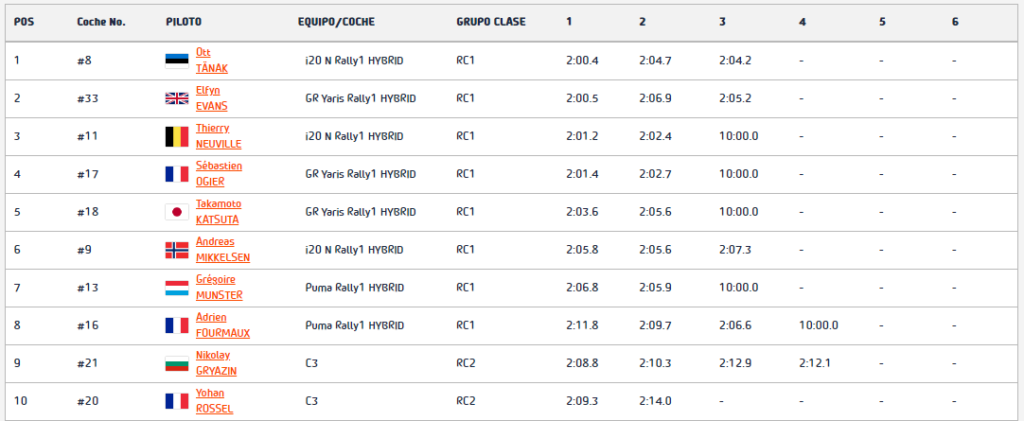
Task: Click the EQUIPO/COCHE column header
Action: pyautogui.click(x=336, y=22)
